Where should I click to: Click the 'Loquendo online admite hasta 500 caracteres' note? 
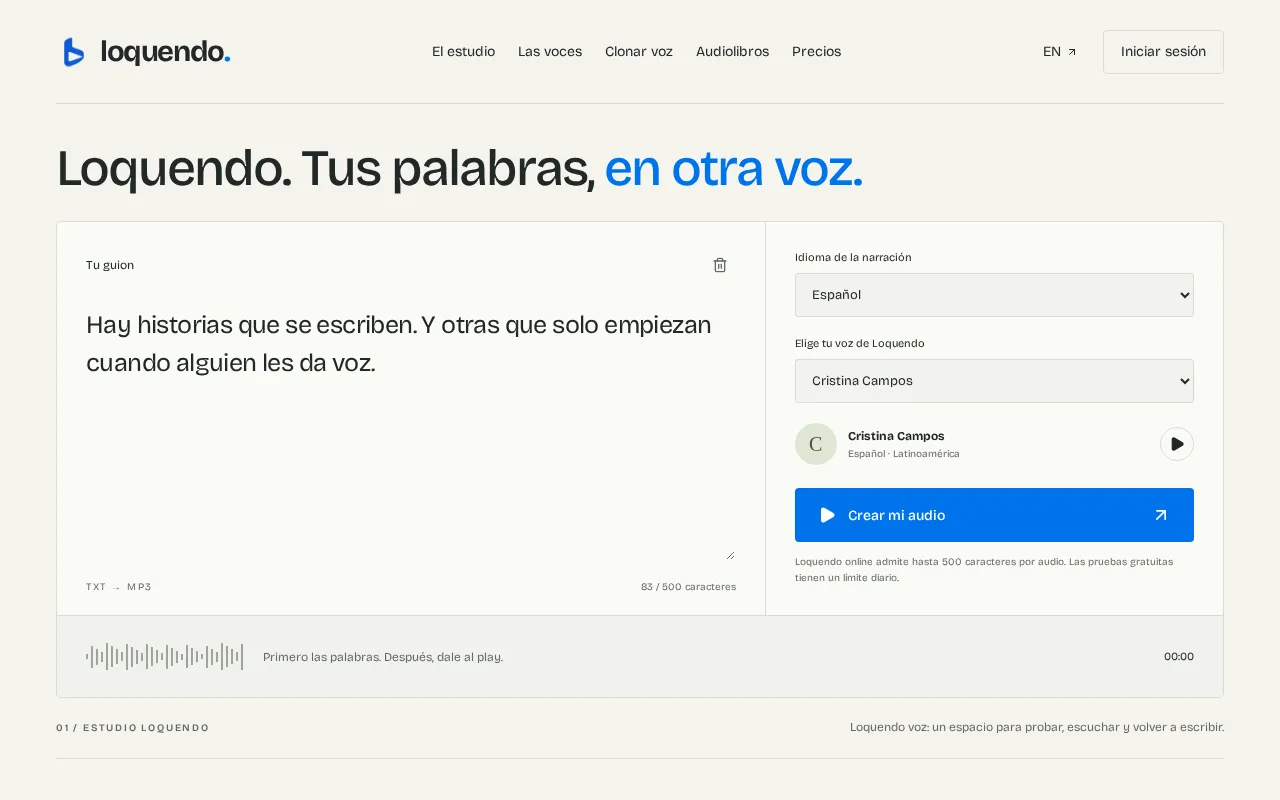[x=984, y=570]
